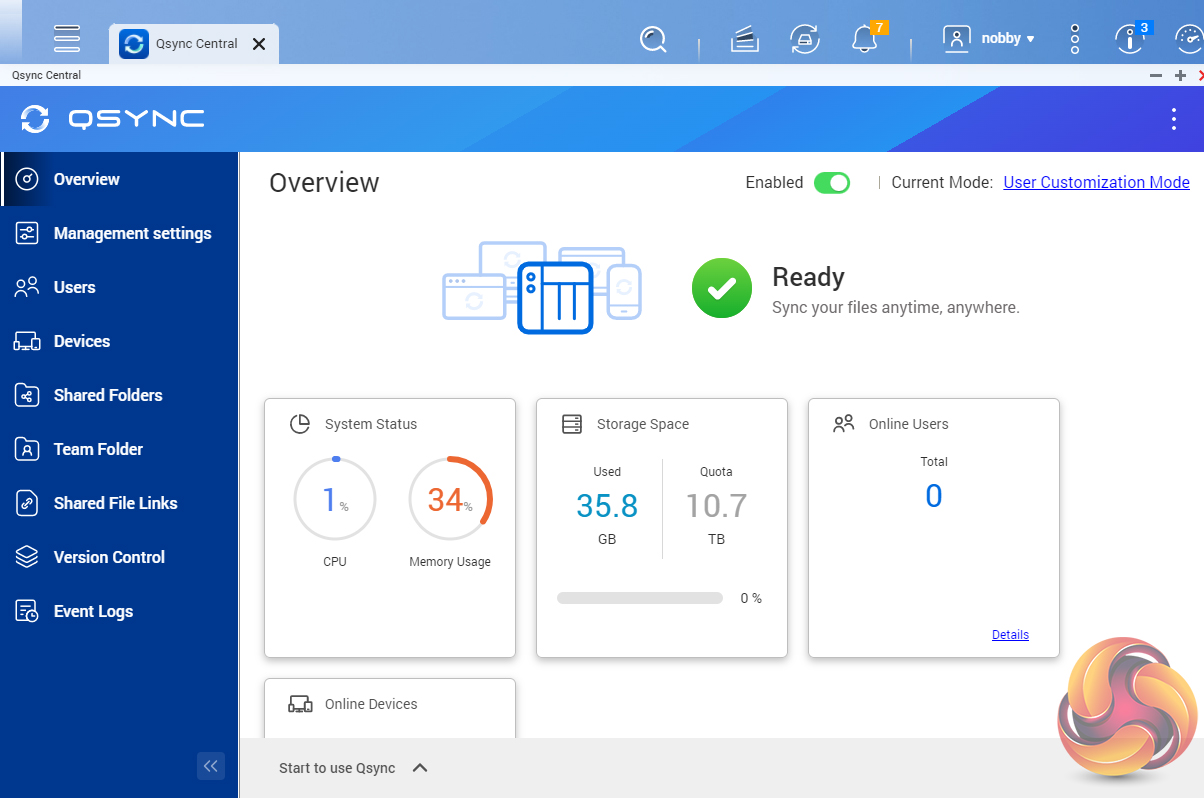Open notifications bell with 7 badge
The width and height of the screenshot is (1204, 798).
point(863,40)
